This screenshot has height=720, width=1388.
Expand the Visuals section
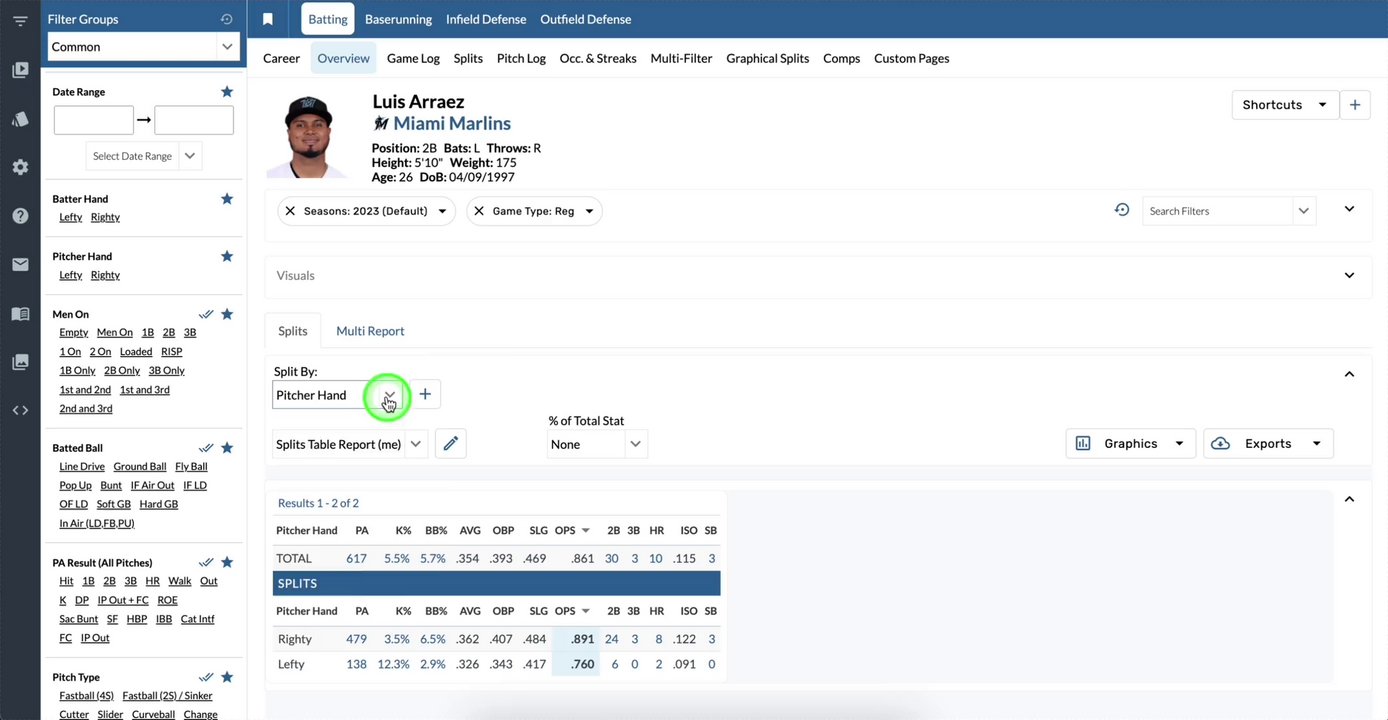[1349, 275]
